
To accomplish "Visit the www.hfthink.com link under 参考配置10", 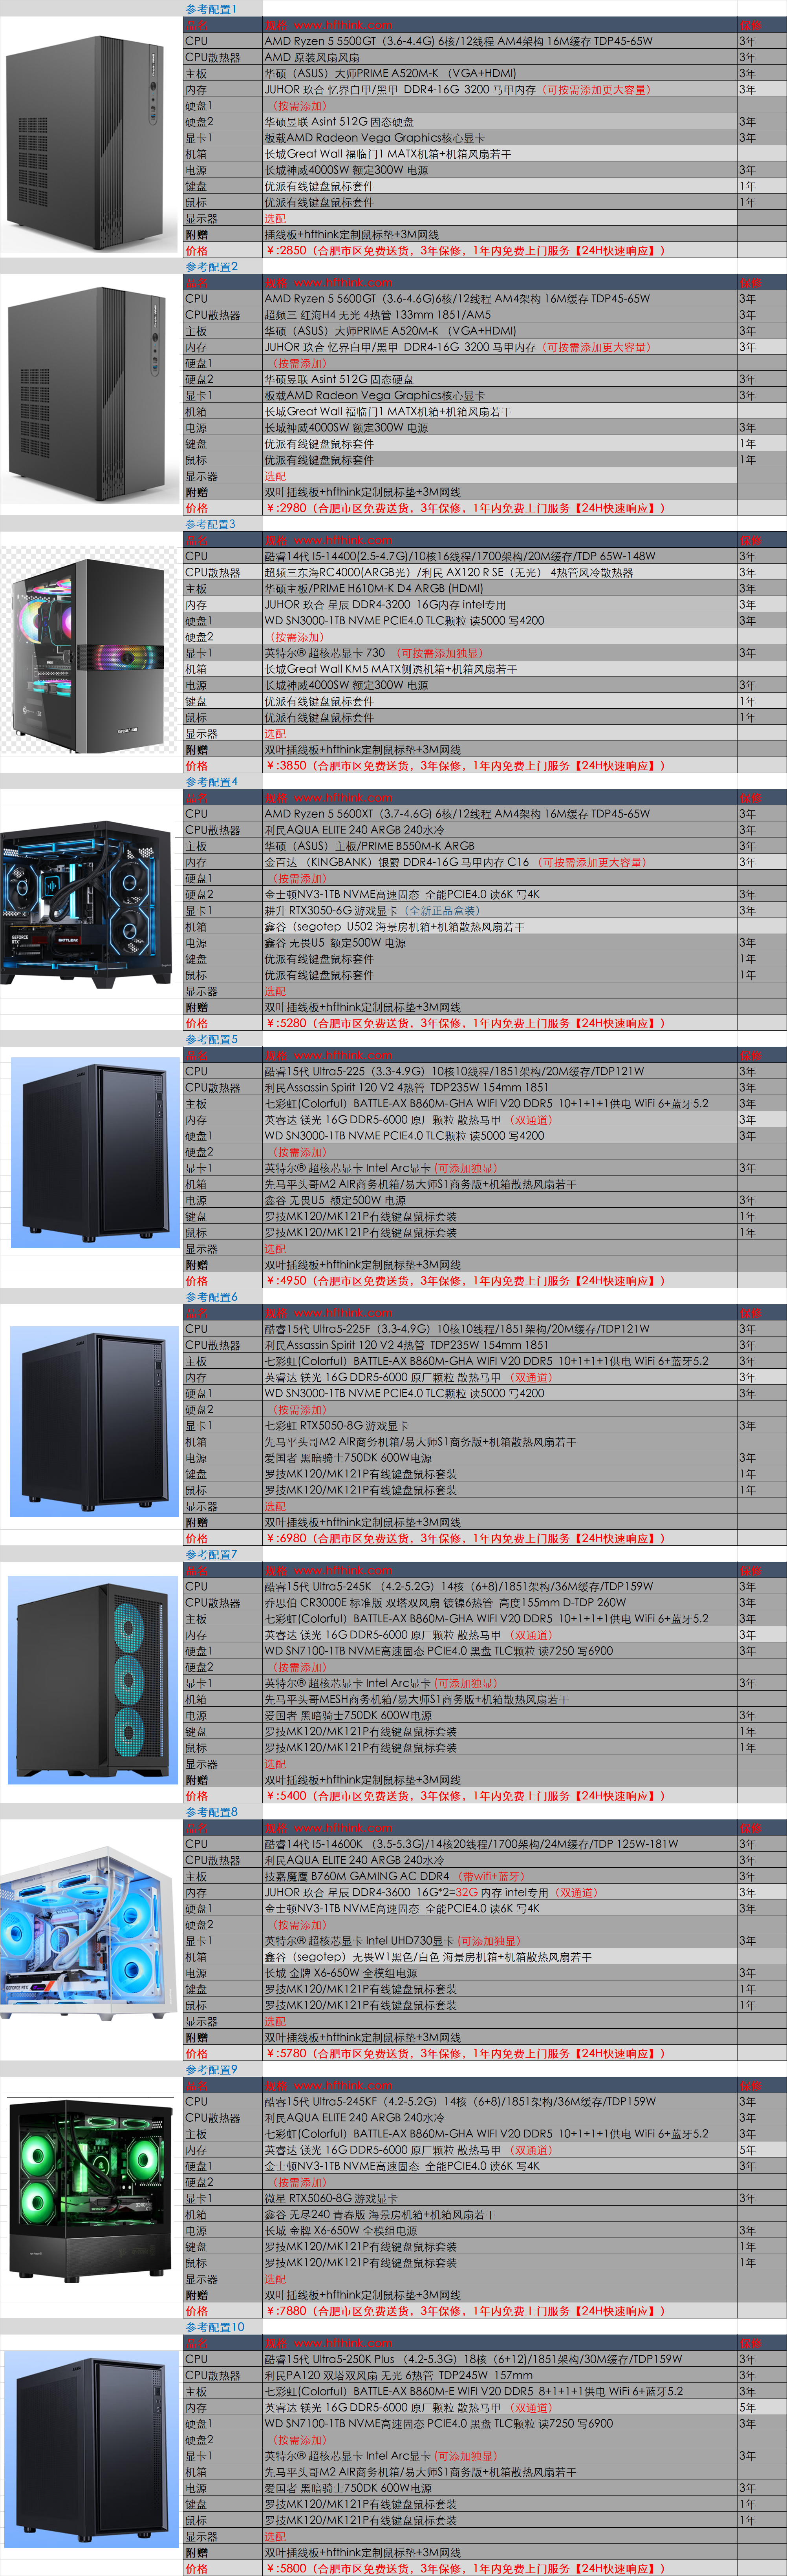I will coord(343,2343).
